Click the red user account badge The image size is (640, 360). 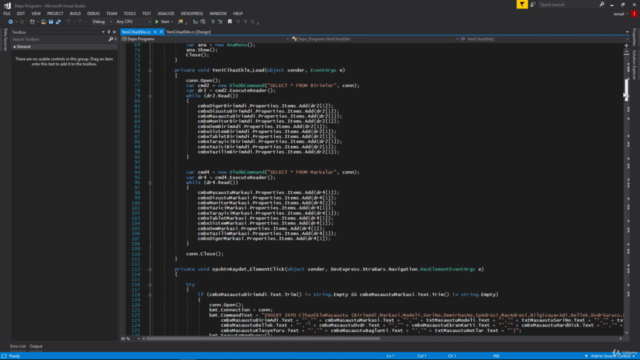634,13
